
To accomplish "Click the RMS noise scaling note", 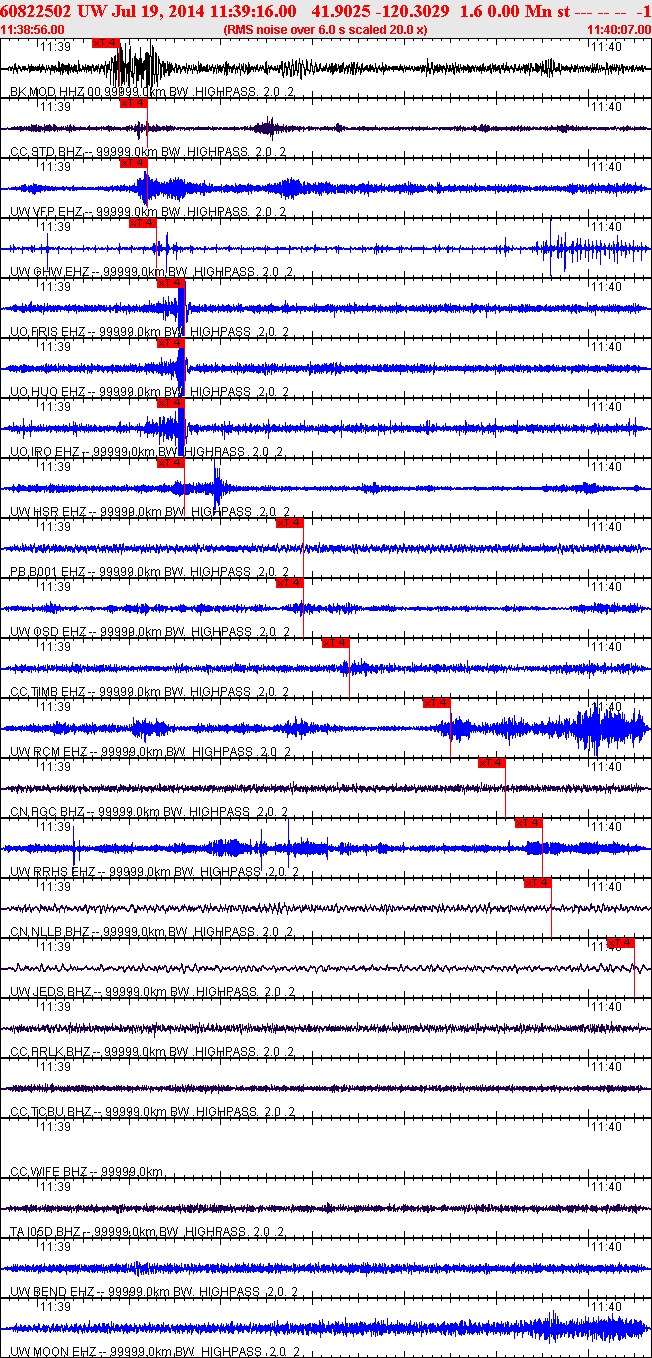I will (326, 30).
